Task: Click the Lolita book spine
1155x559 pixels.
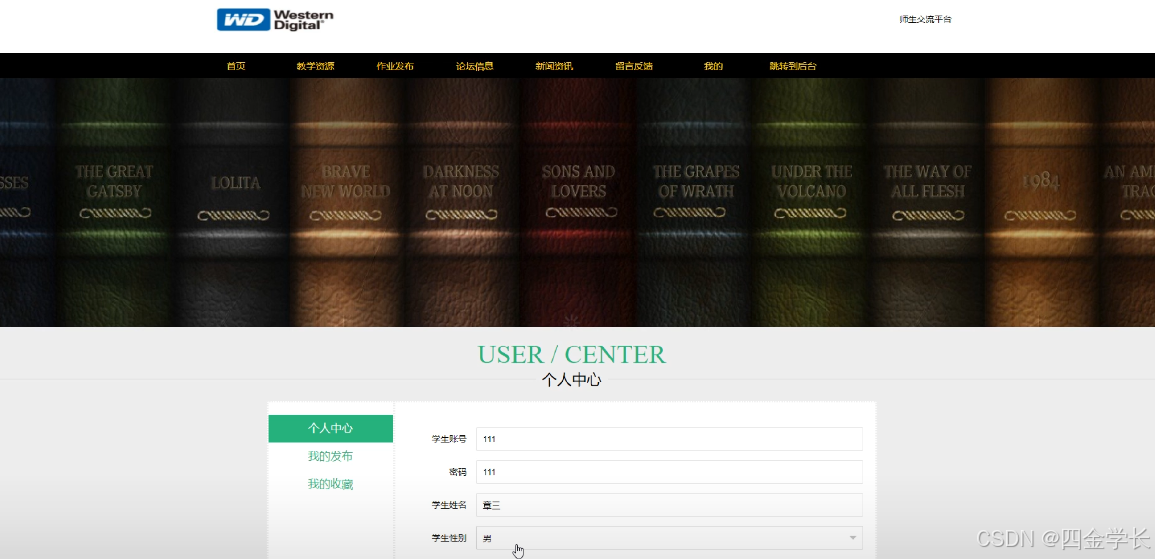Action: [232, 203]
